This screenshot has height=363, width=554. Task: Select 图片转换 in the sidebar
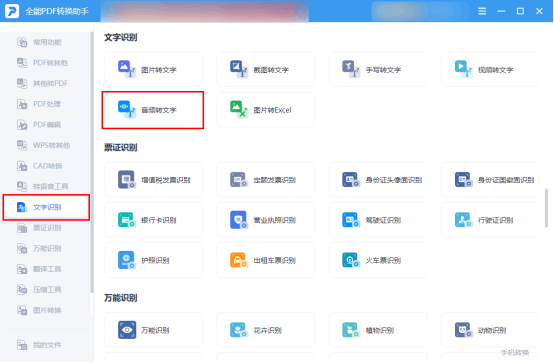[46, 310]
